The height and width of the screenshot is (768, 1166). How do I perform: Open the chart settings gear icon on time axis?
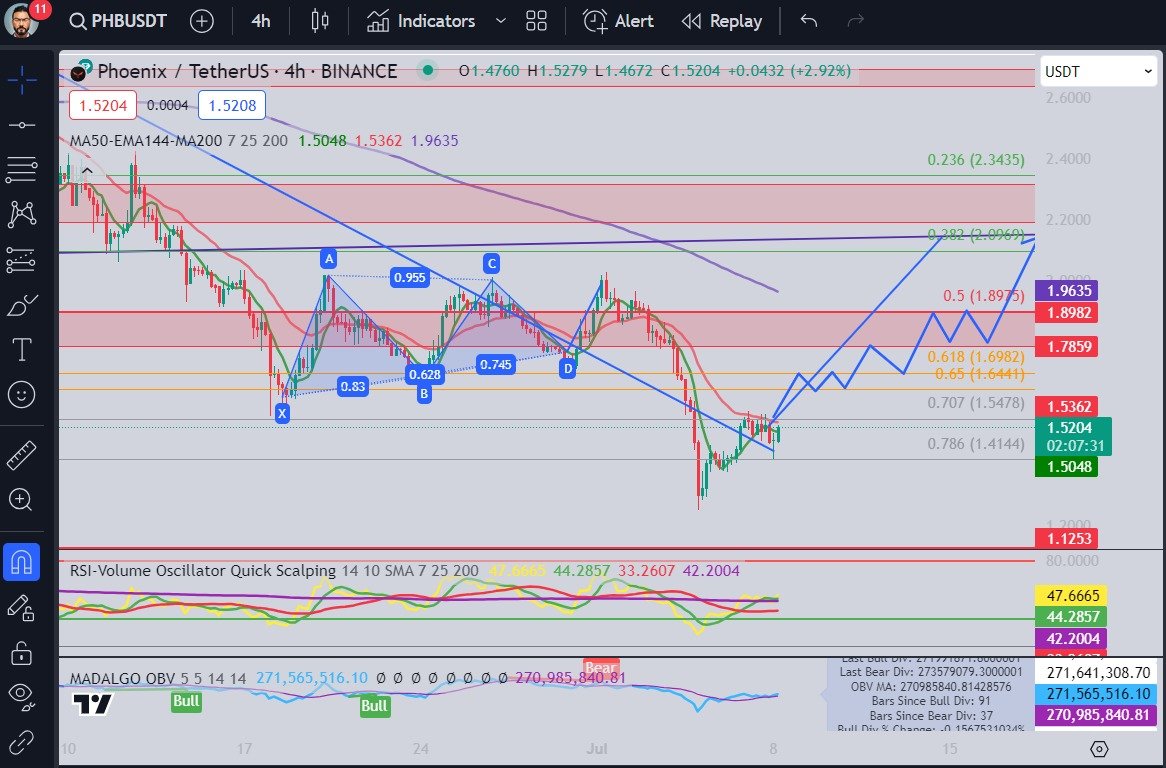pyautogui.click(x=1099, y=749)
